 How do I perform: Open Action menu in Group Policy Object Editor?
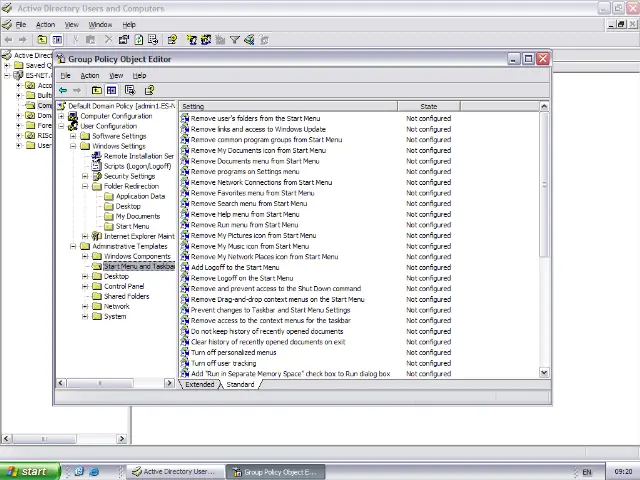click(x=90, y=76)
